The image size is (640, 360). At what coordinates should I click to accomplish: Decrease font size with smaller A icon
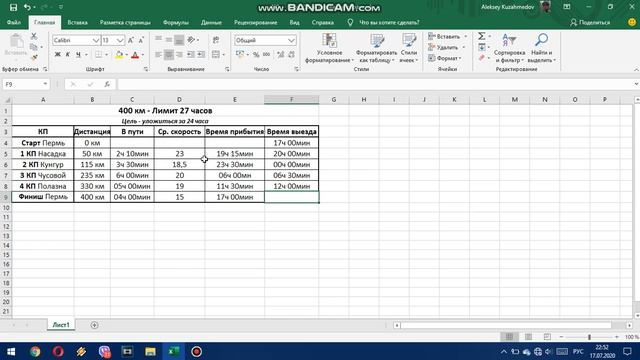pyautogui.click(x=141, y=40)
